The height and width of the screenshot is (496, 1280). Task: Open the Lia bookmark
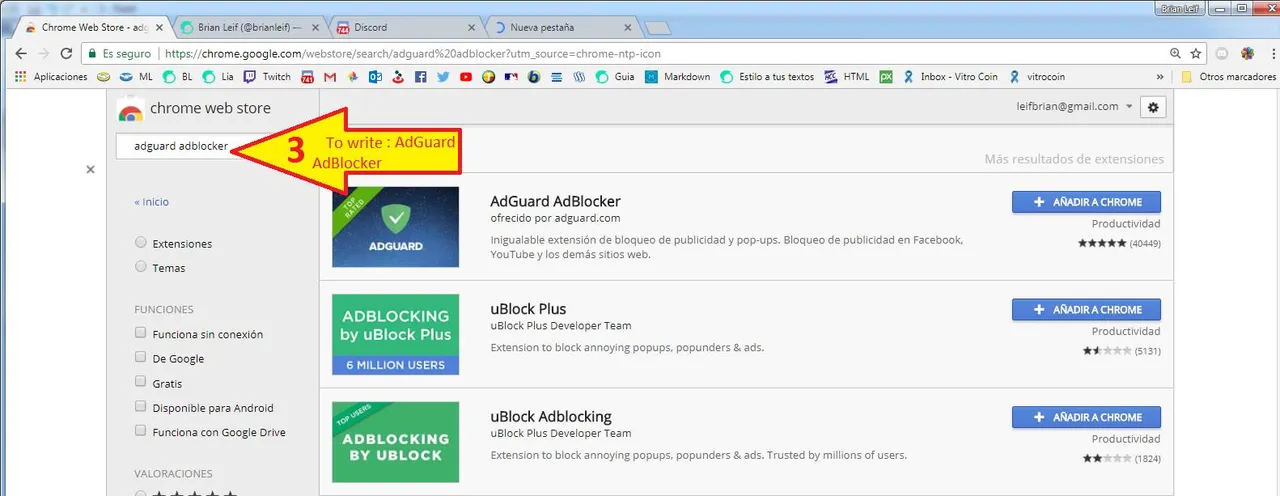(x=218, y=76)
